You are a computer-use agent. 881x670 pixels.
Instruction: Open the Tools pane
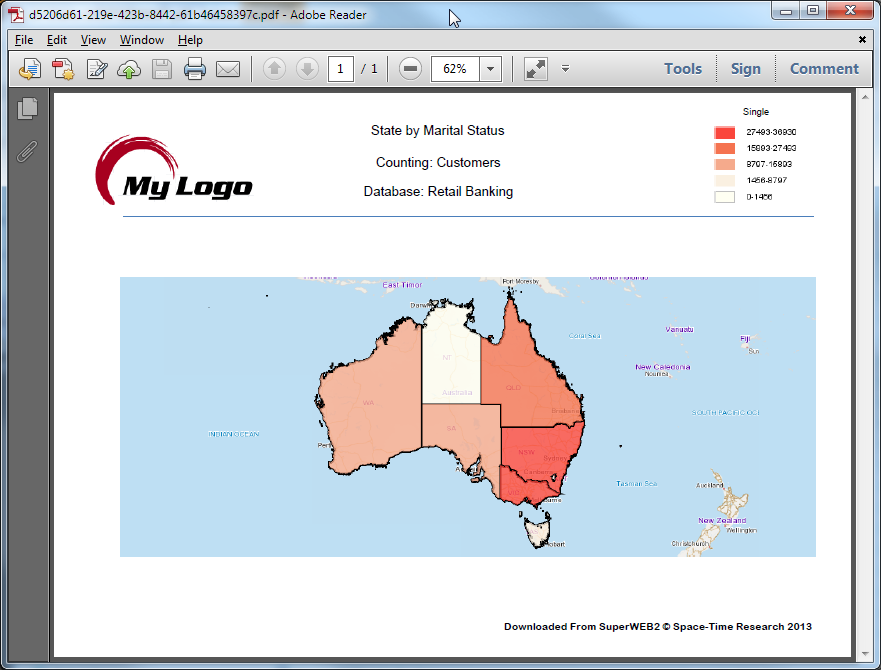(683, 69)
